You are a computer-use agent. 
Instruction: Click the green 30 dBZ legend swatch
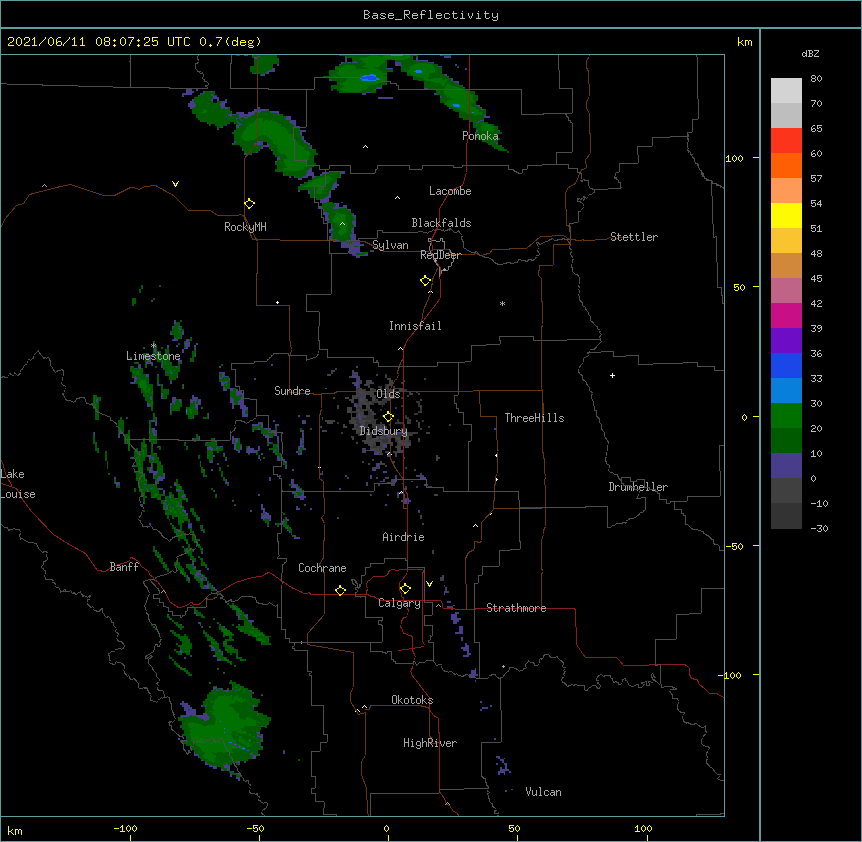point(786,416)
